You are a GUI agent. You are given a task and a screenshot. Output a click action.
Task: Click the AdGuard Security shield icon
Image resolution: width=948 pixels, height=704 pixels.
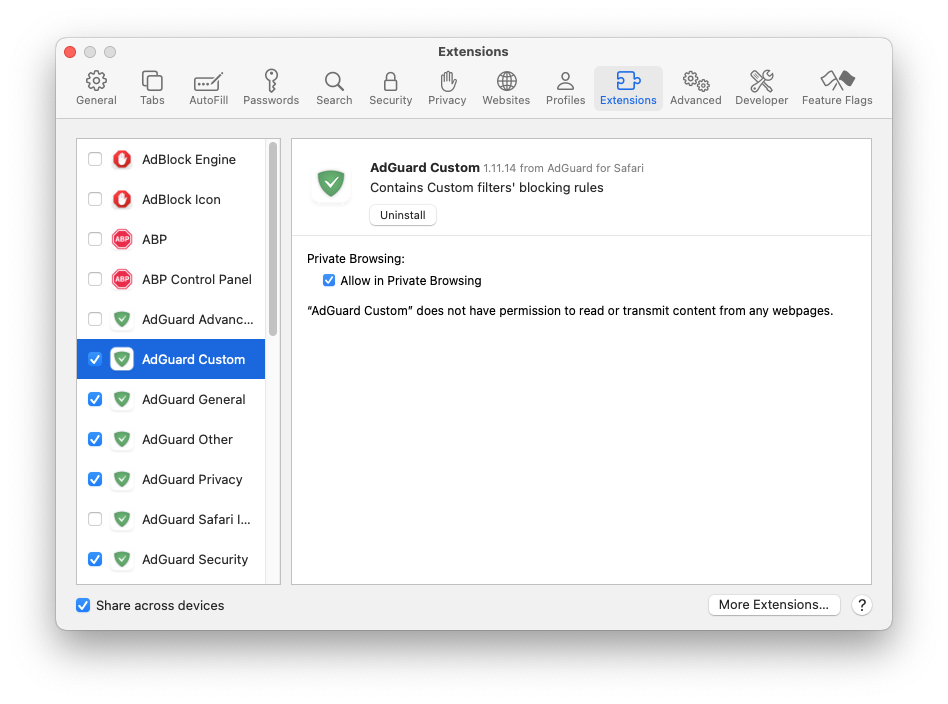pyautogui.click(x=122, y=559)
